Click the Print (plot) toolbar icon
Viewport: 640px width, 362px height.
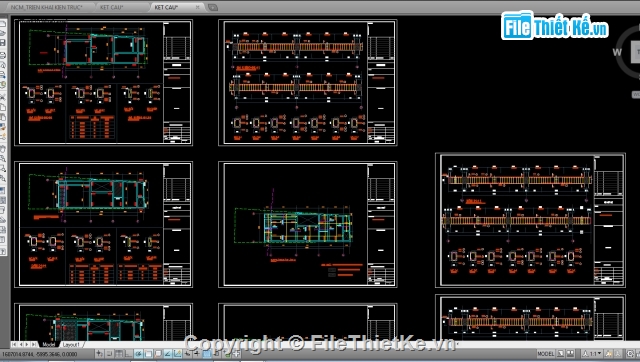(x=2, y=54)
